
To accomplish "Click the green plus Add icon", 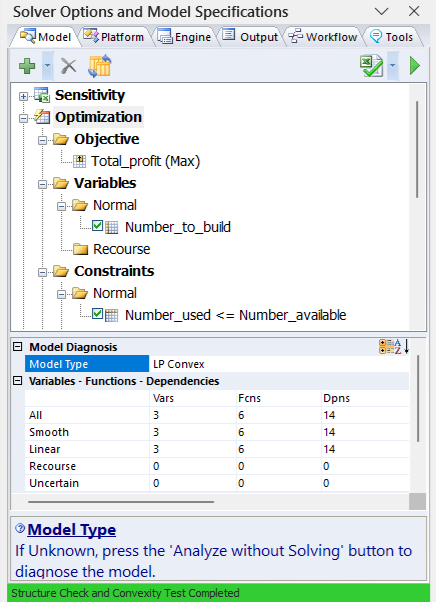I will (27, 66).
